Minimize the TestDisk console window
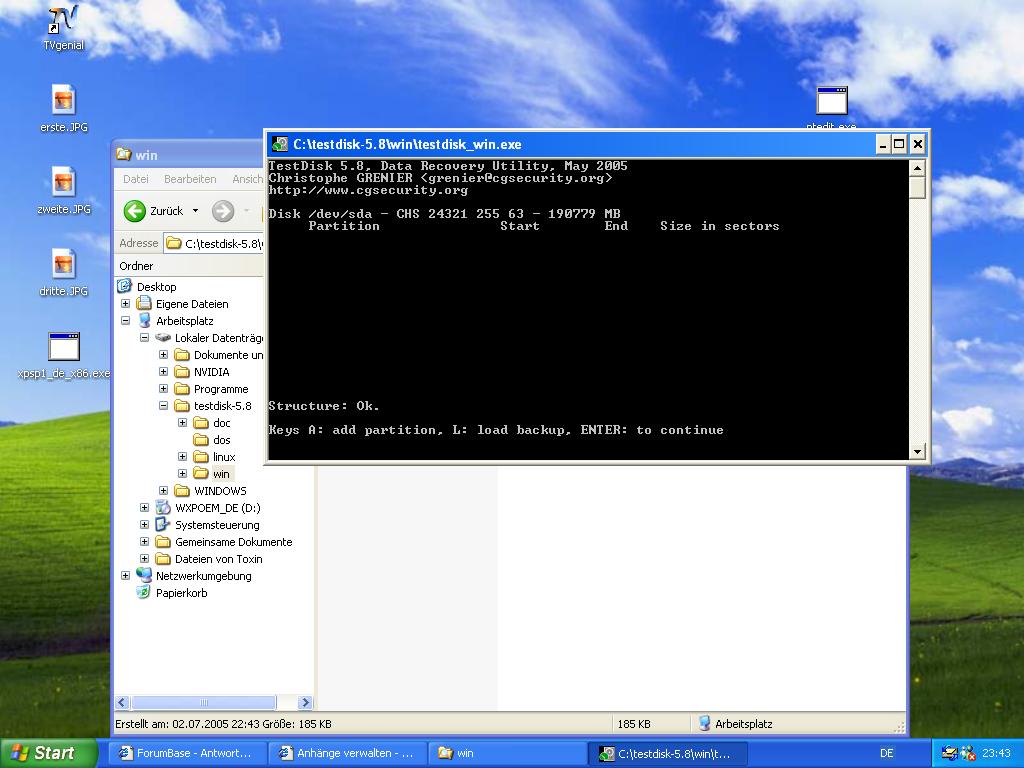 point(883,144)
